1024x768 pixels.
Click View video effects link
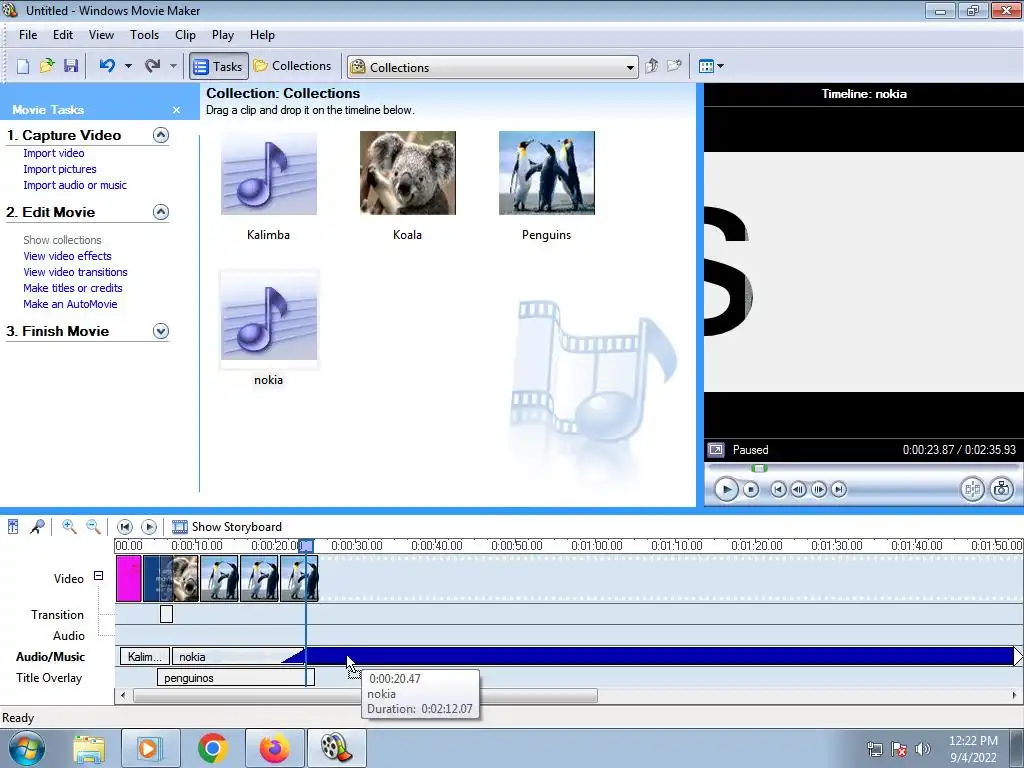pos(67,256)
